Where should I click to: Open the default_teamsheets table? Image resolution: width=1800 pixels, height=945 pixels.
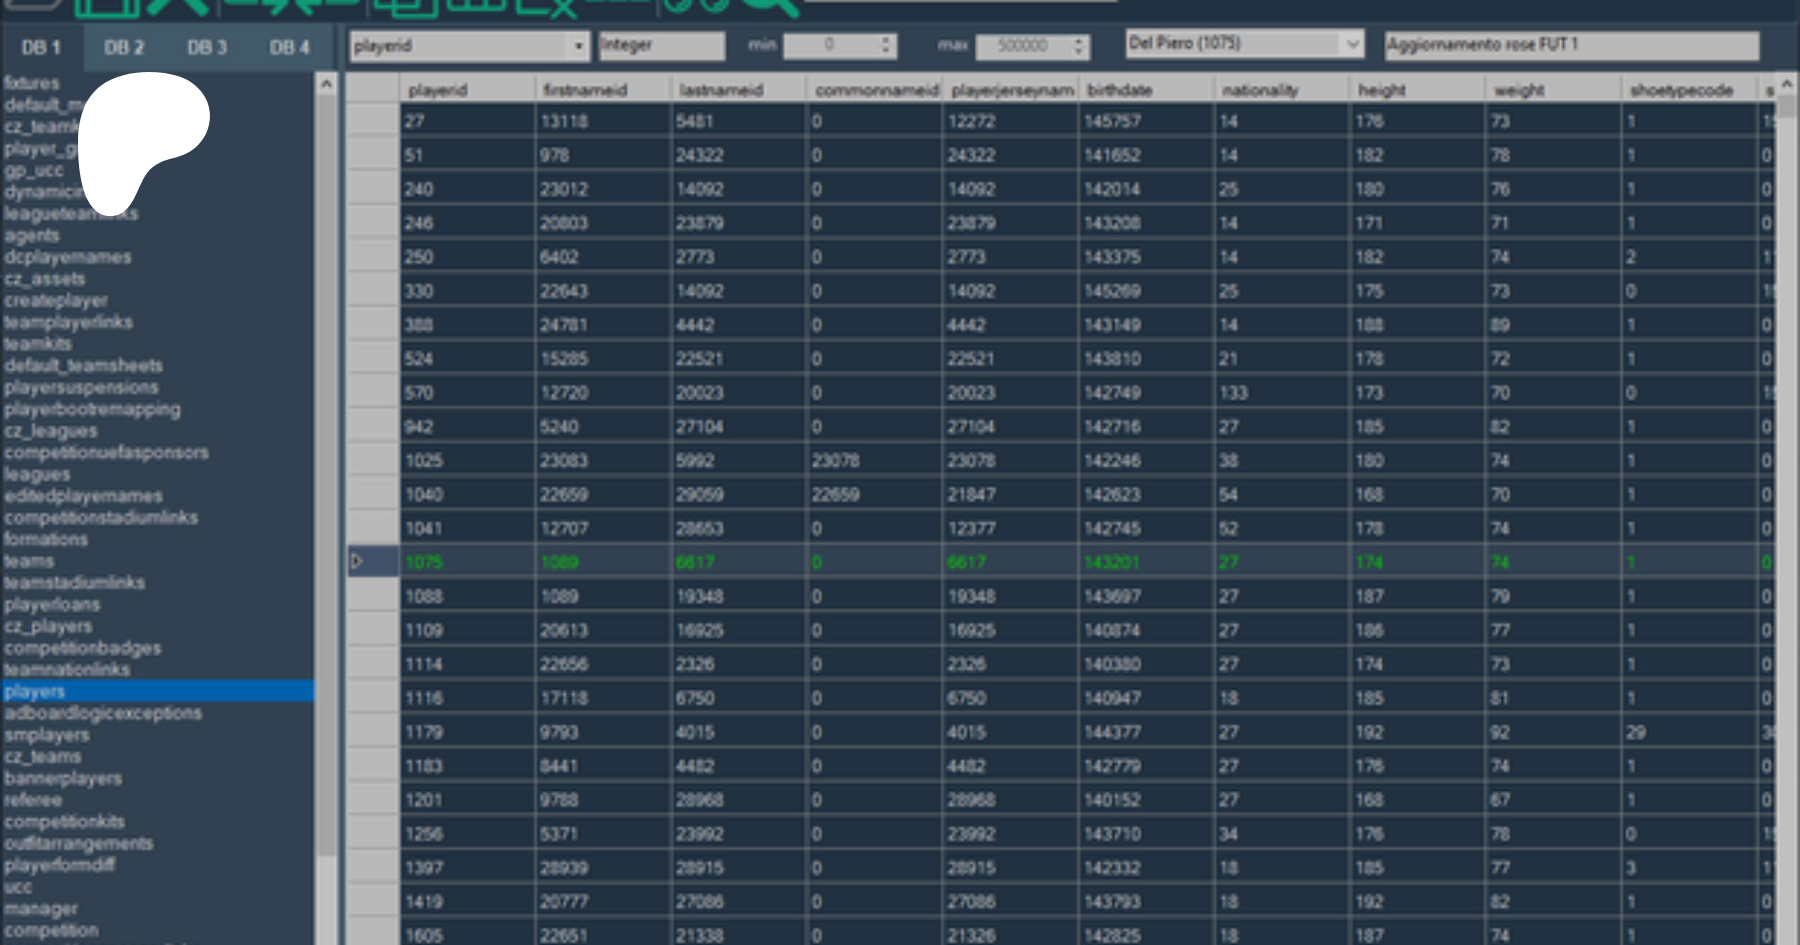[x=83, y=366]
